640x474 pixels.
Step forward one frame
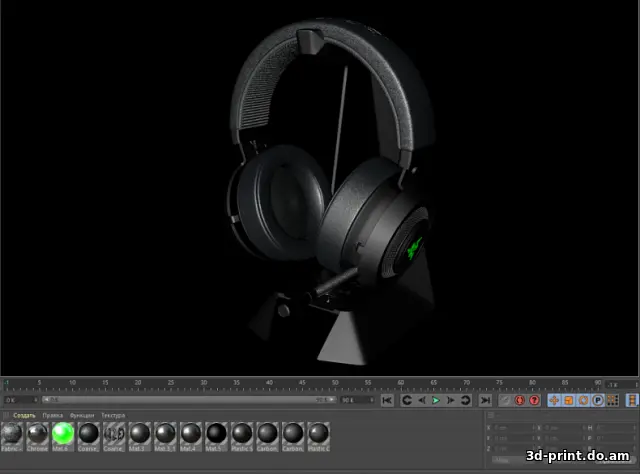point(450,400)
